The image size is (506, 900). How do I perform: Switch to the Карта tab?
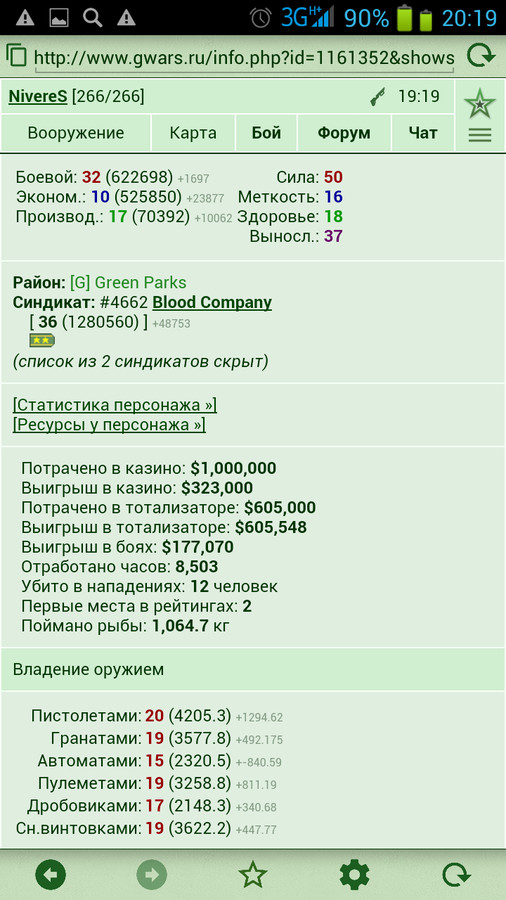(193, 133)
